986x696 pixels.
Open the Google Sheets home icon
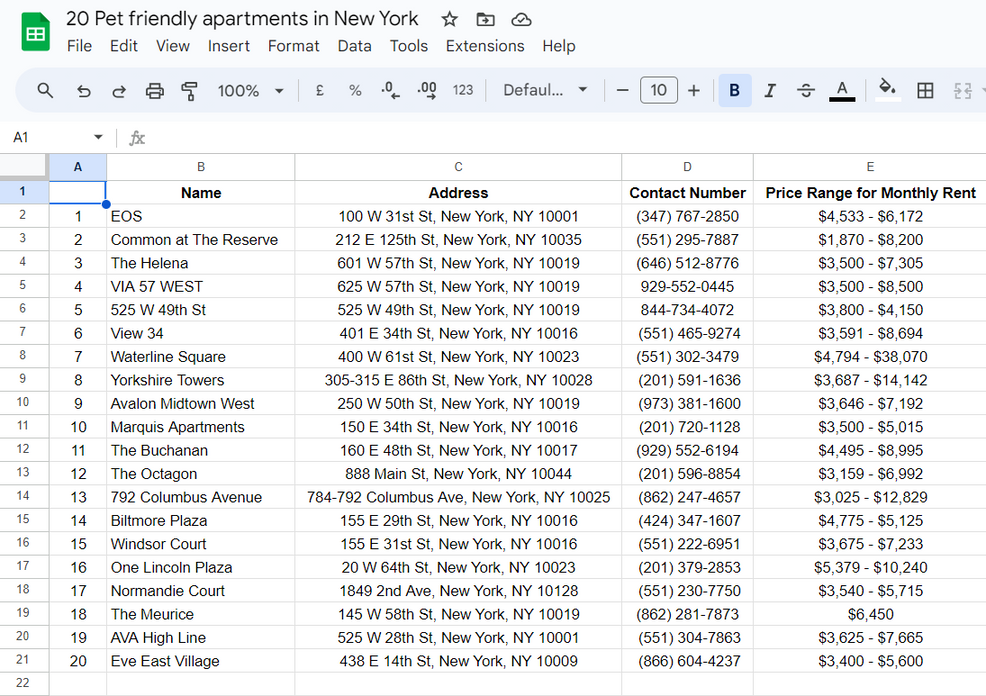coord(35,32)
